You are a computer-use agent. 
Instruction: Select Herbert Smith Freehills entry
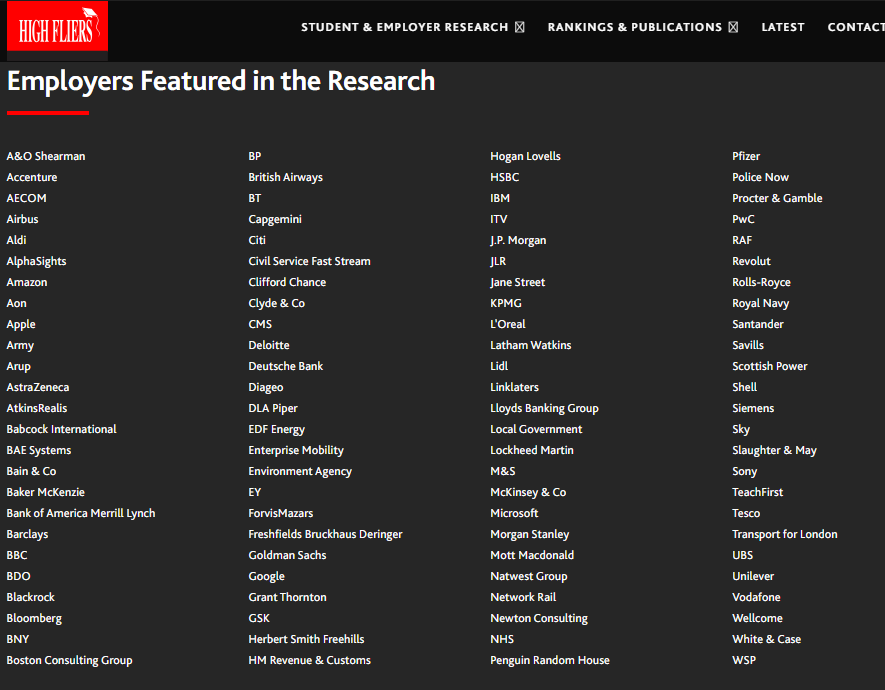(306, 639)
